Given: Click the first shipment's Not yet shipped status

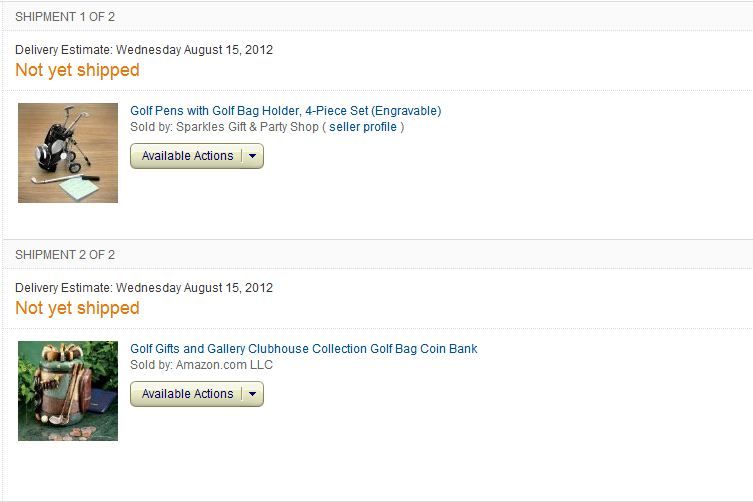Looking at the screenshot, I should pos(77,70).
